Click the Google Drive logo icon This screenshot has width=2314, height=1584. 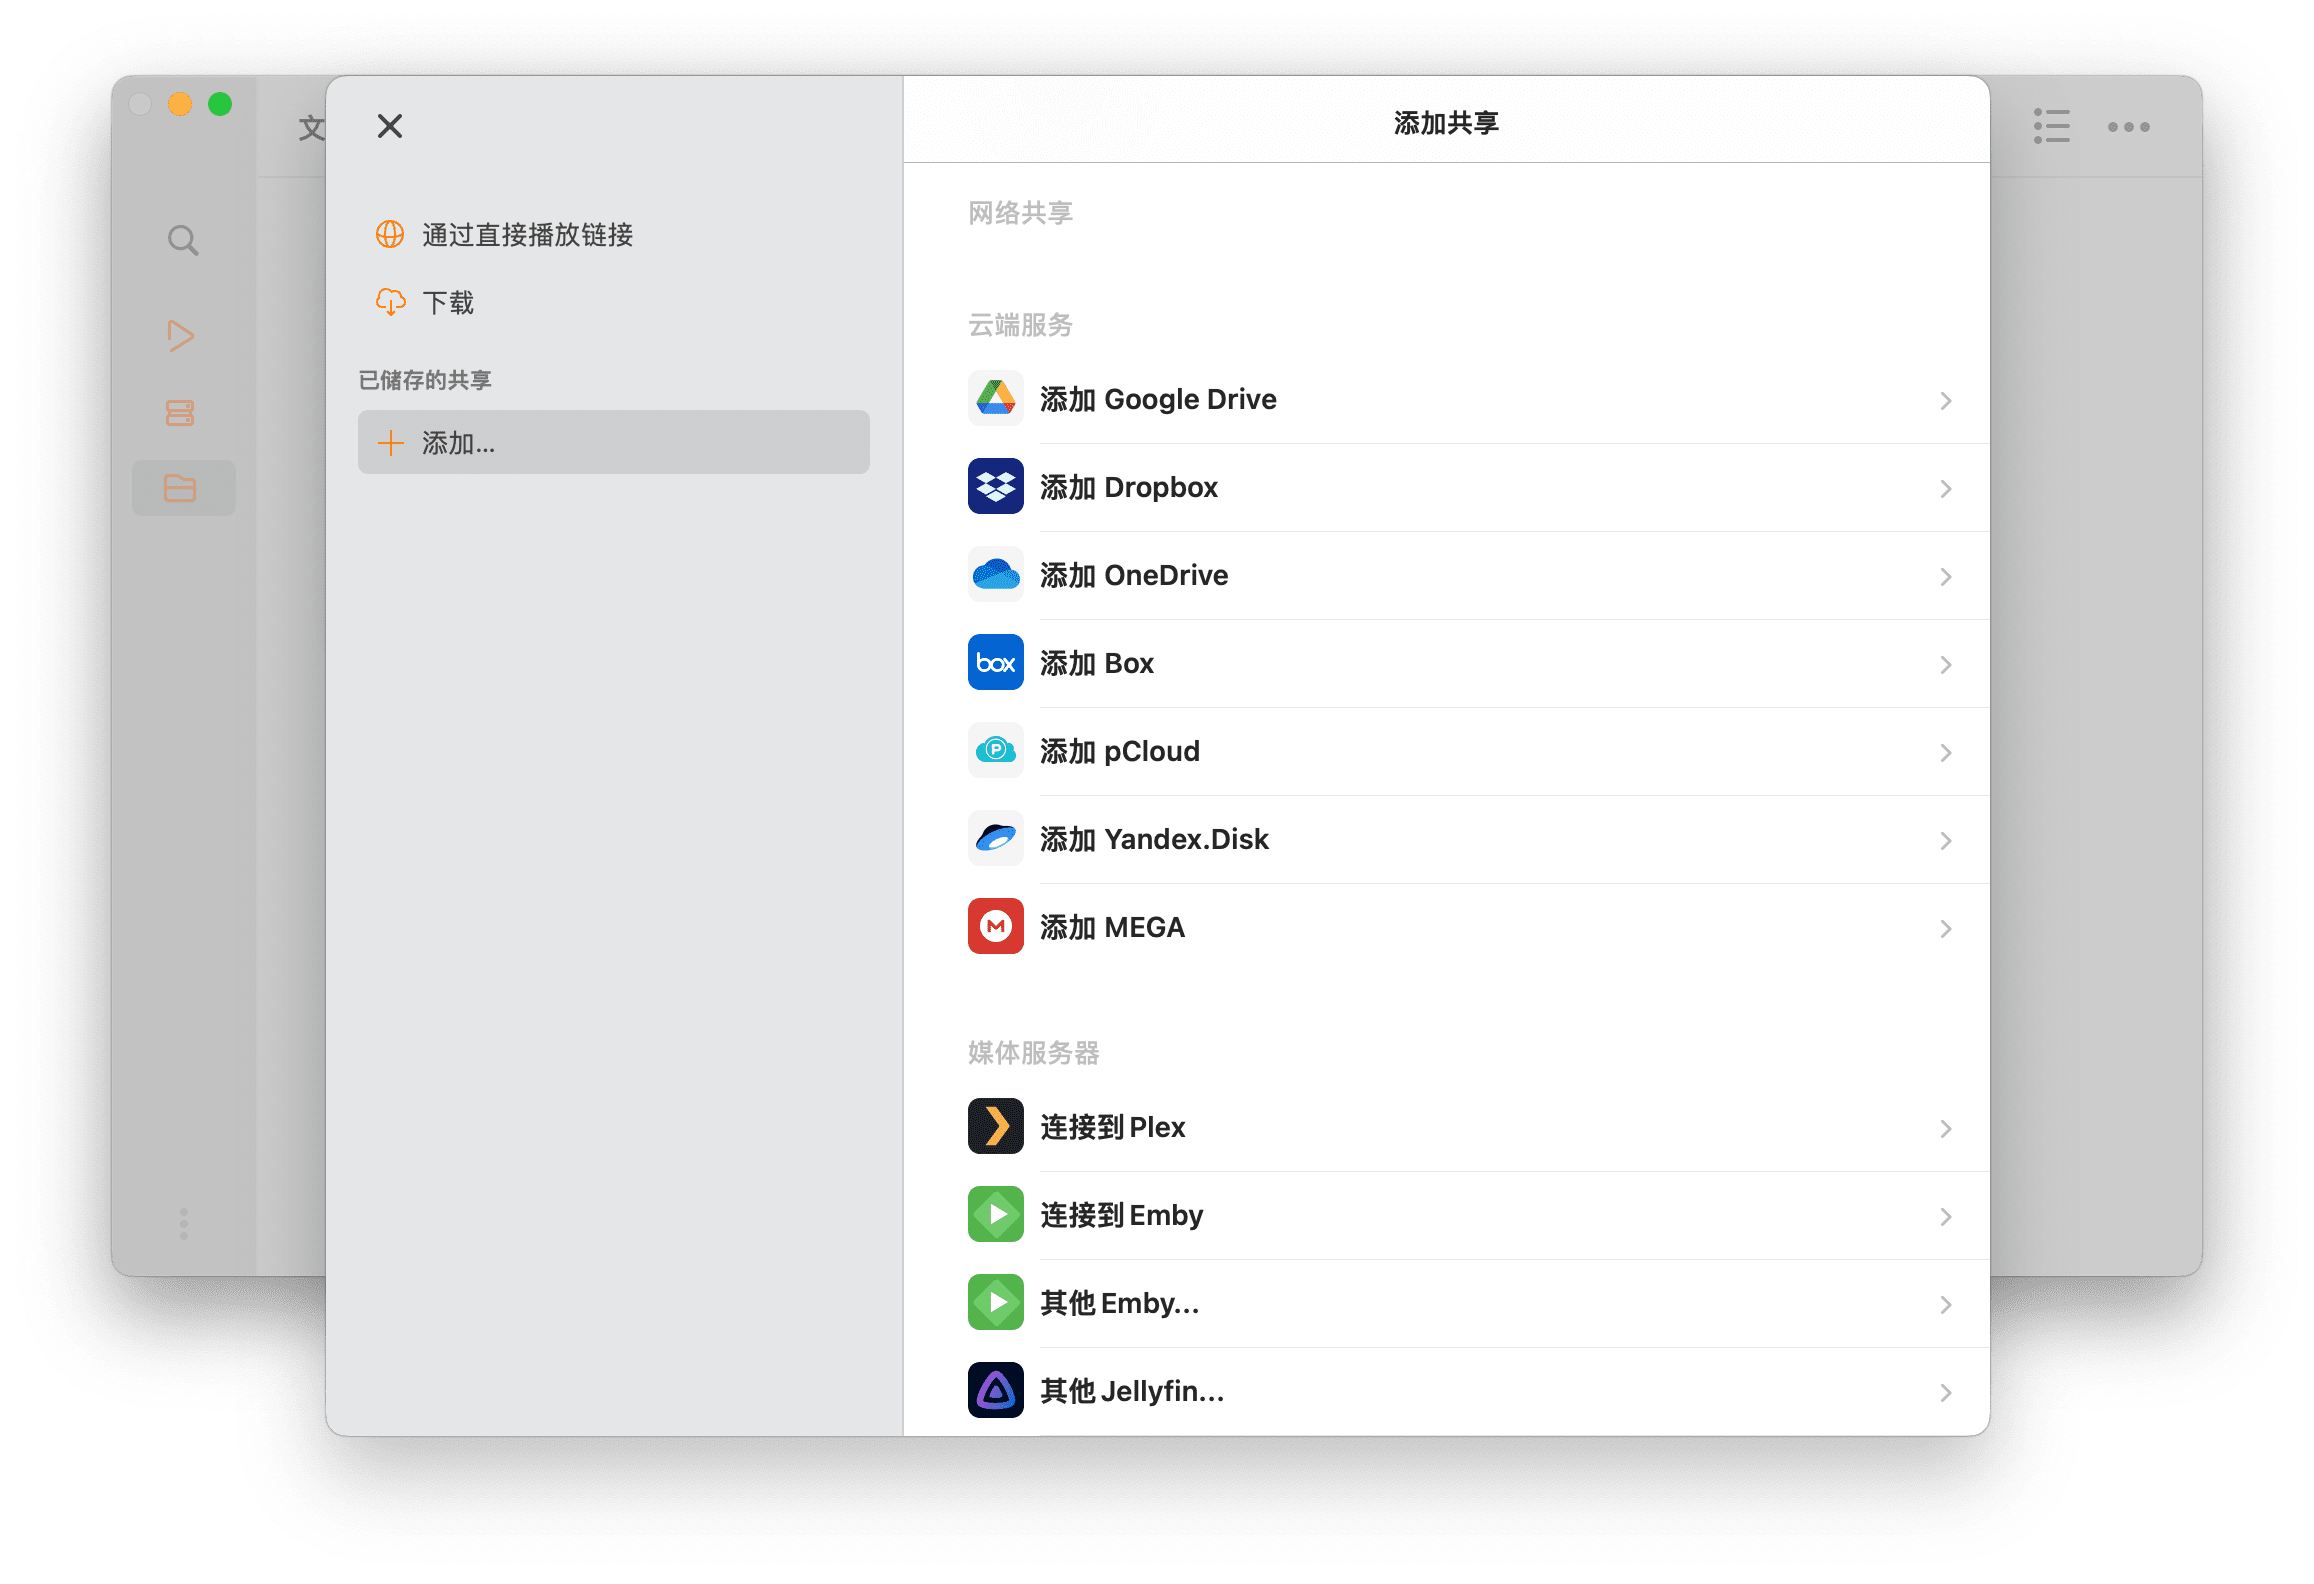point(995,399)
